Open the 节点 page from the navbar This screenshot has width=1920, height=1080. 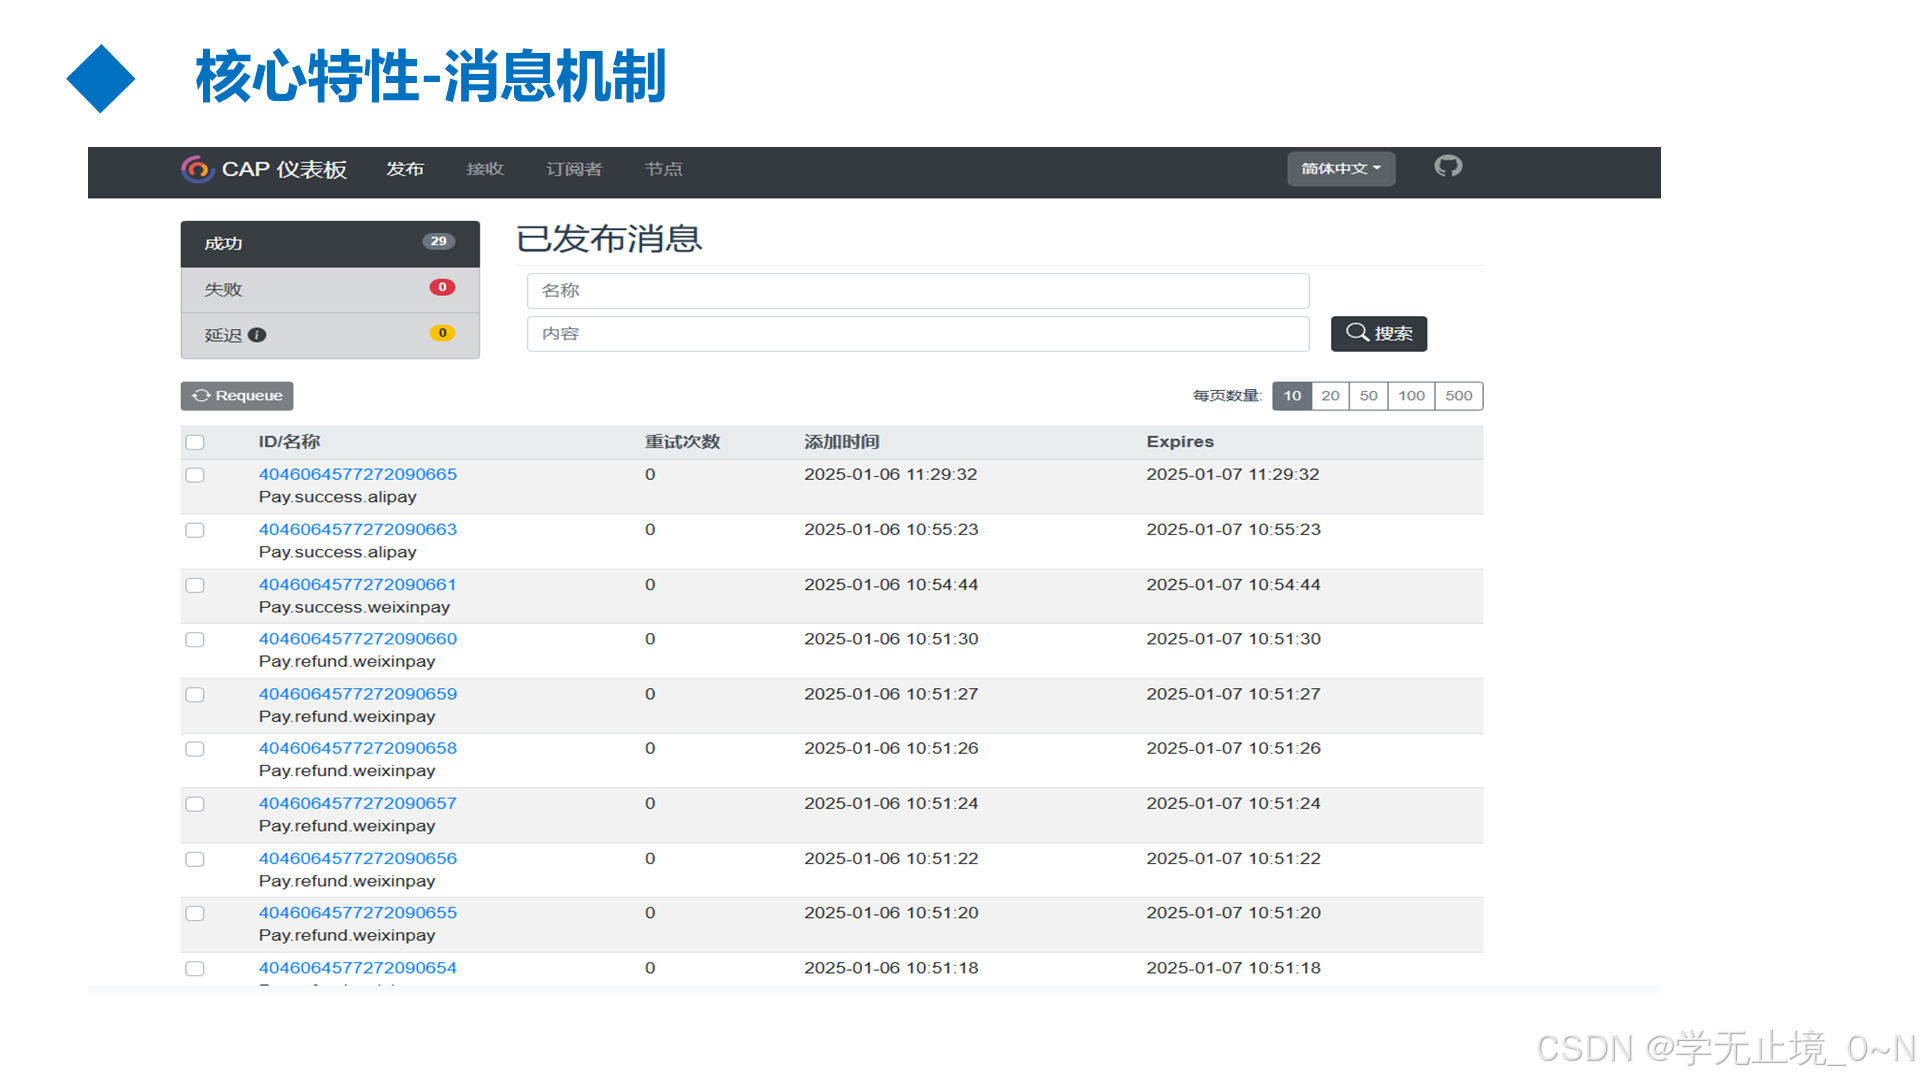pos(663,169)
